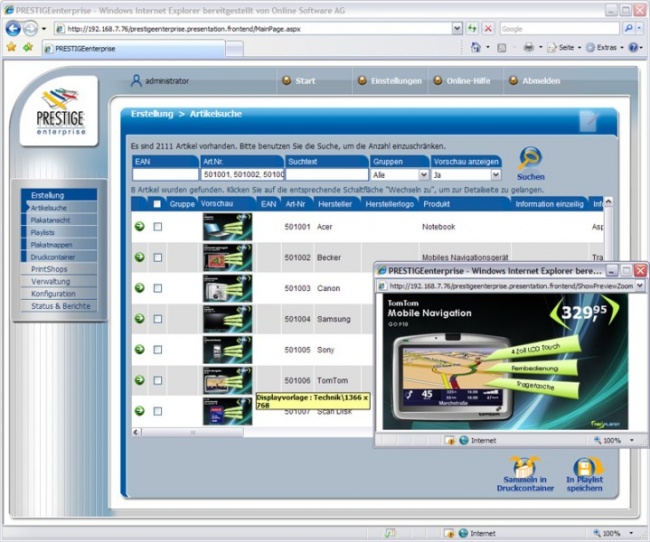This screenshot has width=650, height=542.
Task: Click green arrow for Scan Disk row
Action: click(140, 411)
